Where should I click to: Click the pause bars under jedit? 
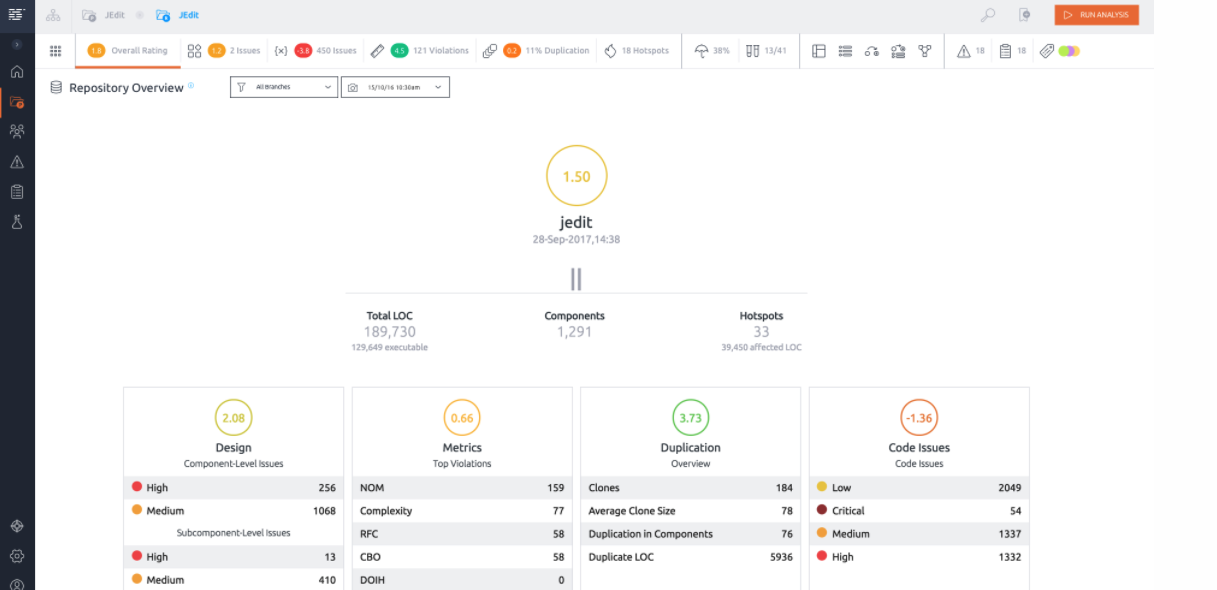[x=576, y=279]
